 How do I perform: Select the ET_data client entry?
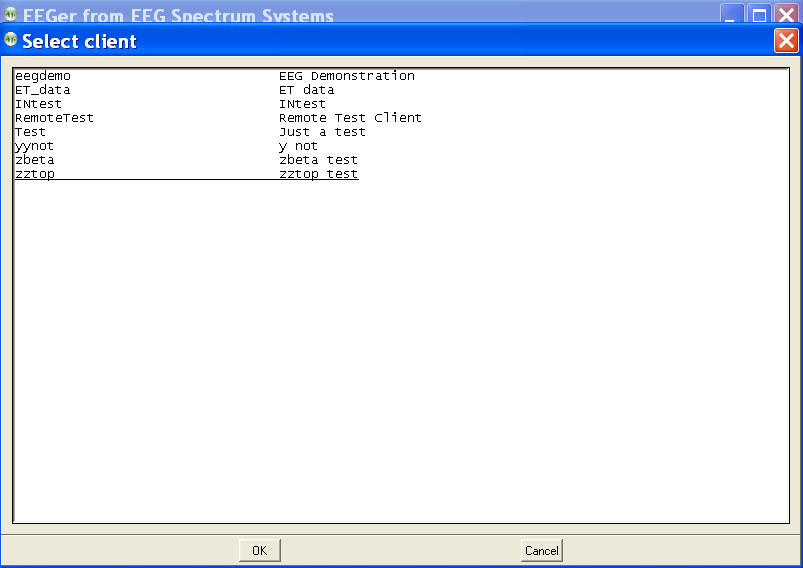click(x=43, y=90)
